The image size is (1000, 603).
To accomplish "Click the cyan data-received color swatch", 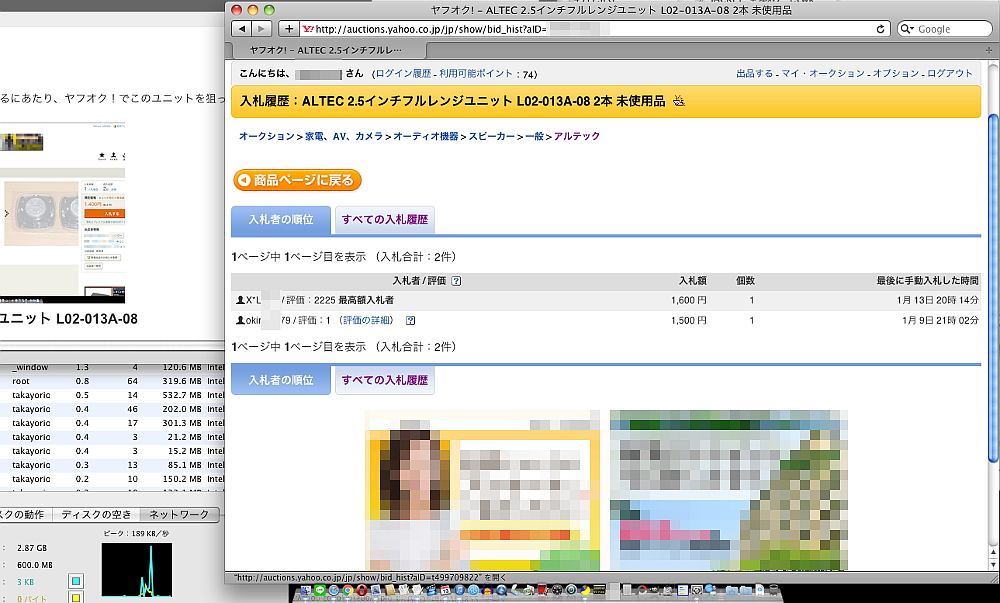I will (x=76, y=581).
